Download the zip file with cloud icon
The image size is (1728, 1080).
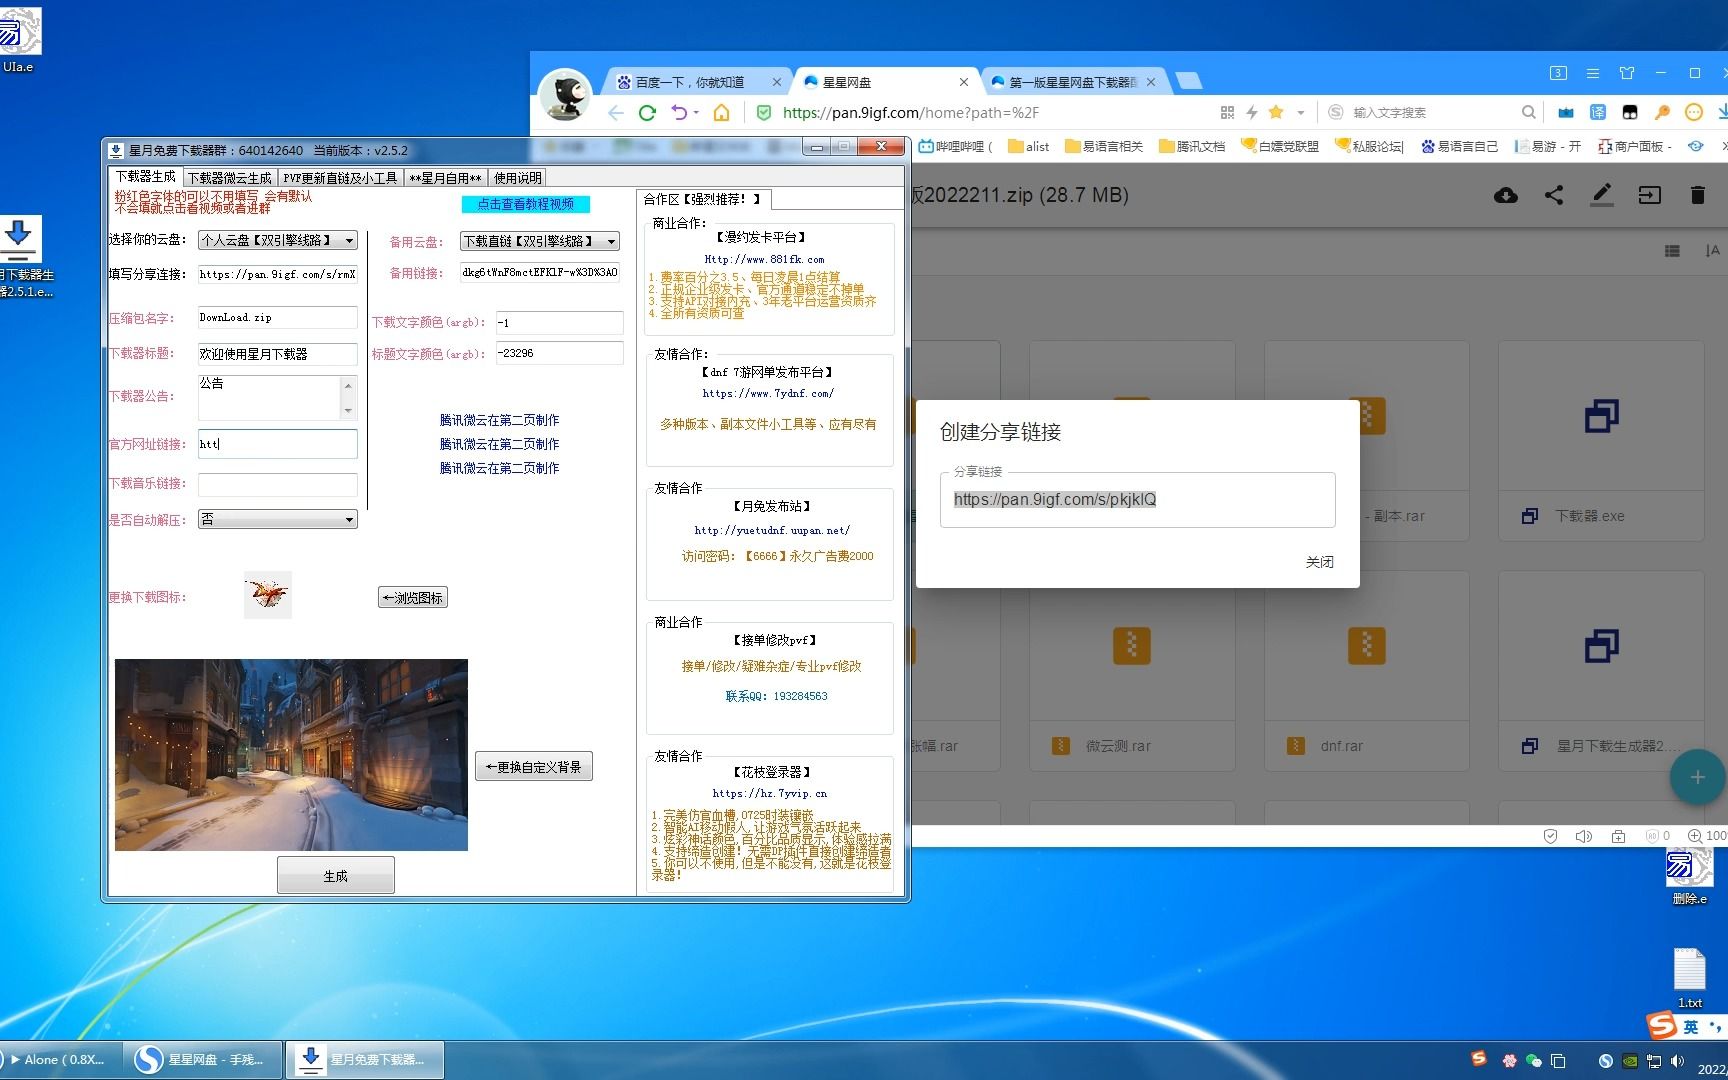1505,195
